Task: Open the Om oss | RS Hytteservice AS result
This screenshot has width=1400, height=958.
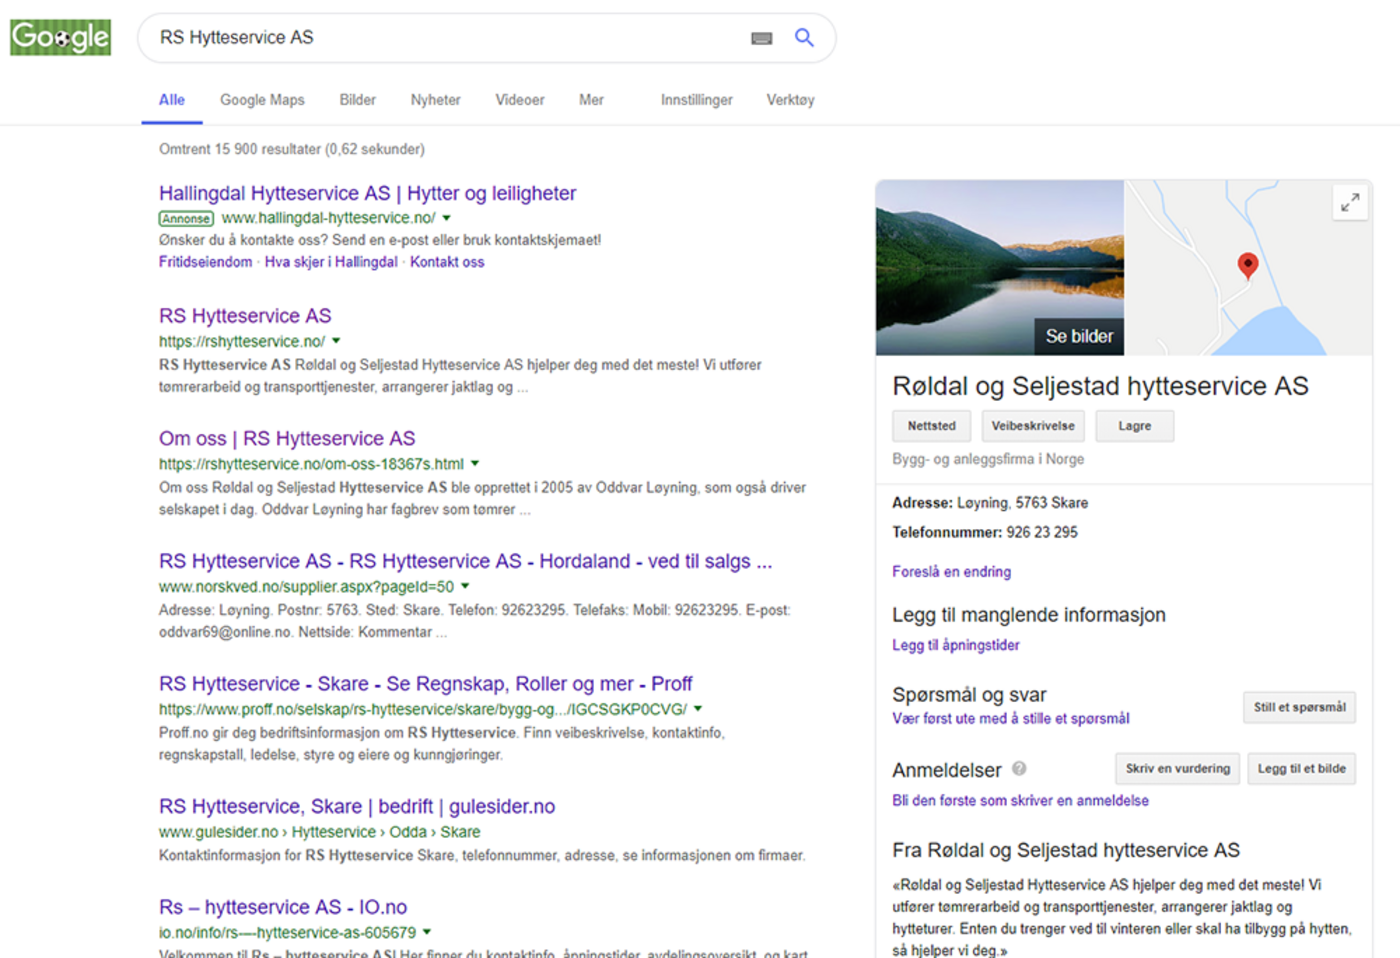Action: click(x=287, y=439)
